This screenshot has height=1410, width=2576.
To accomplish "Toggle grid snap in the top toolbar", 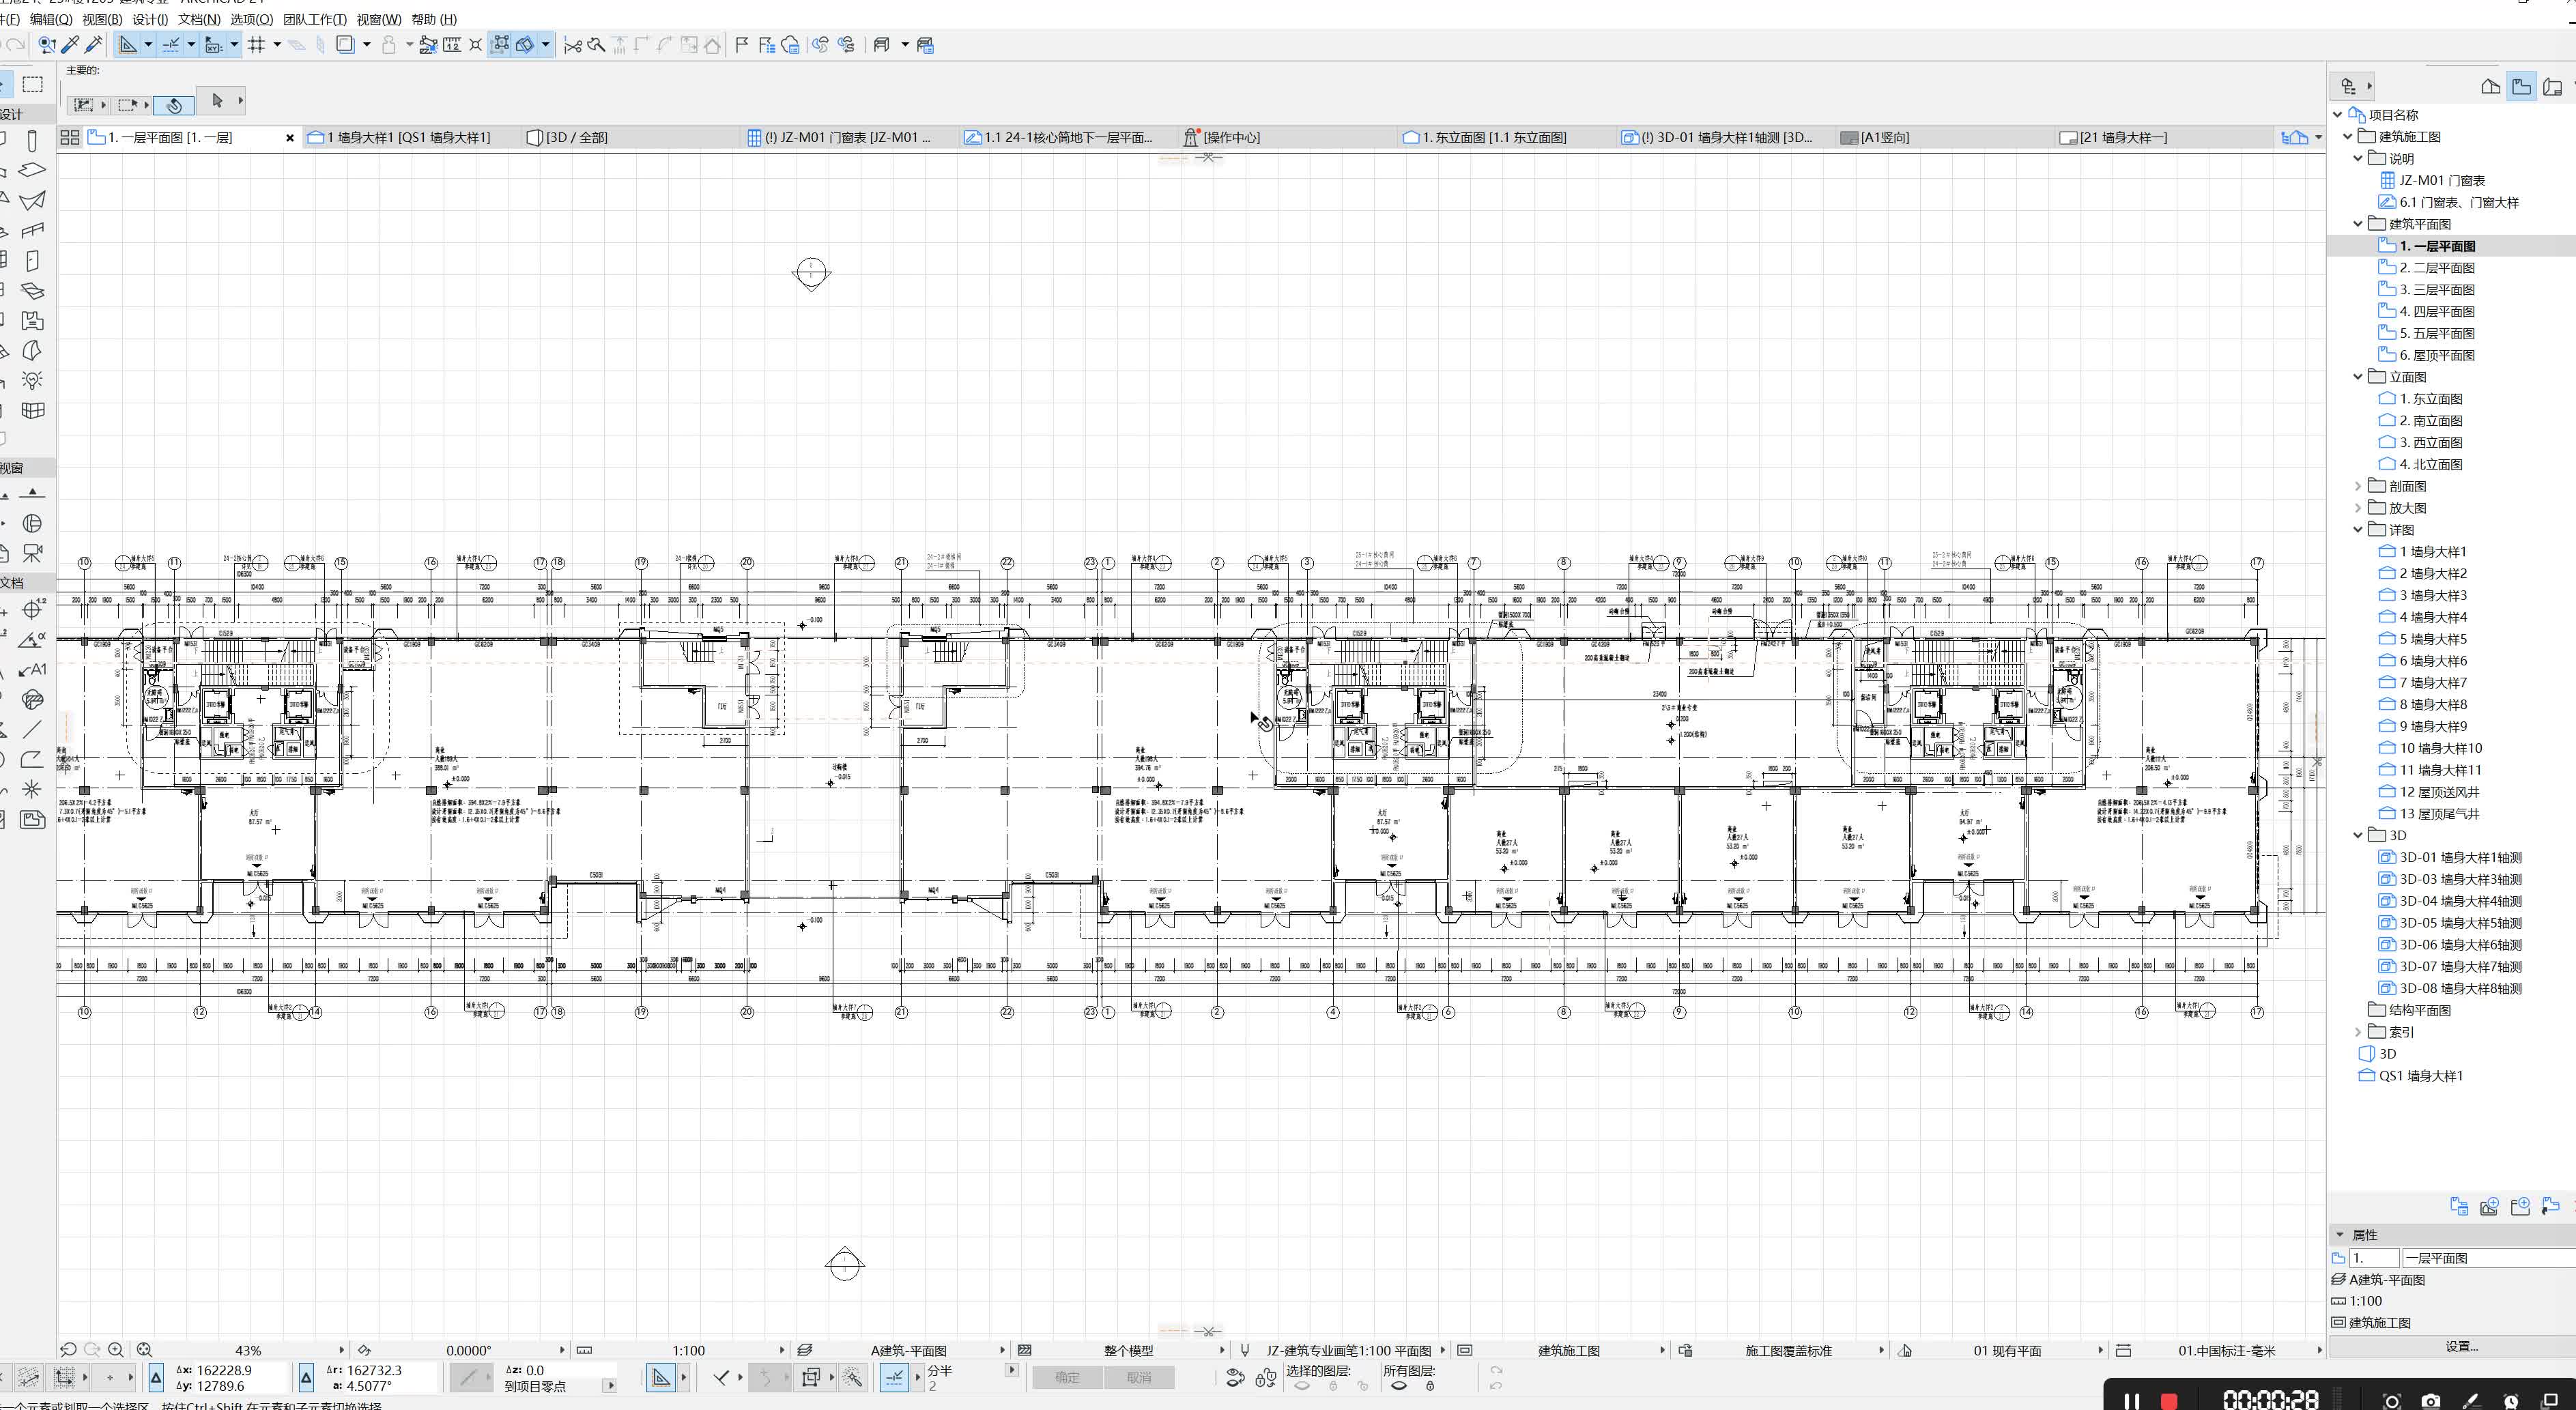I will 258,44.
